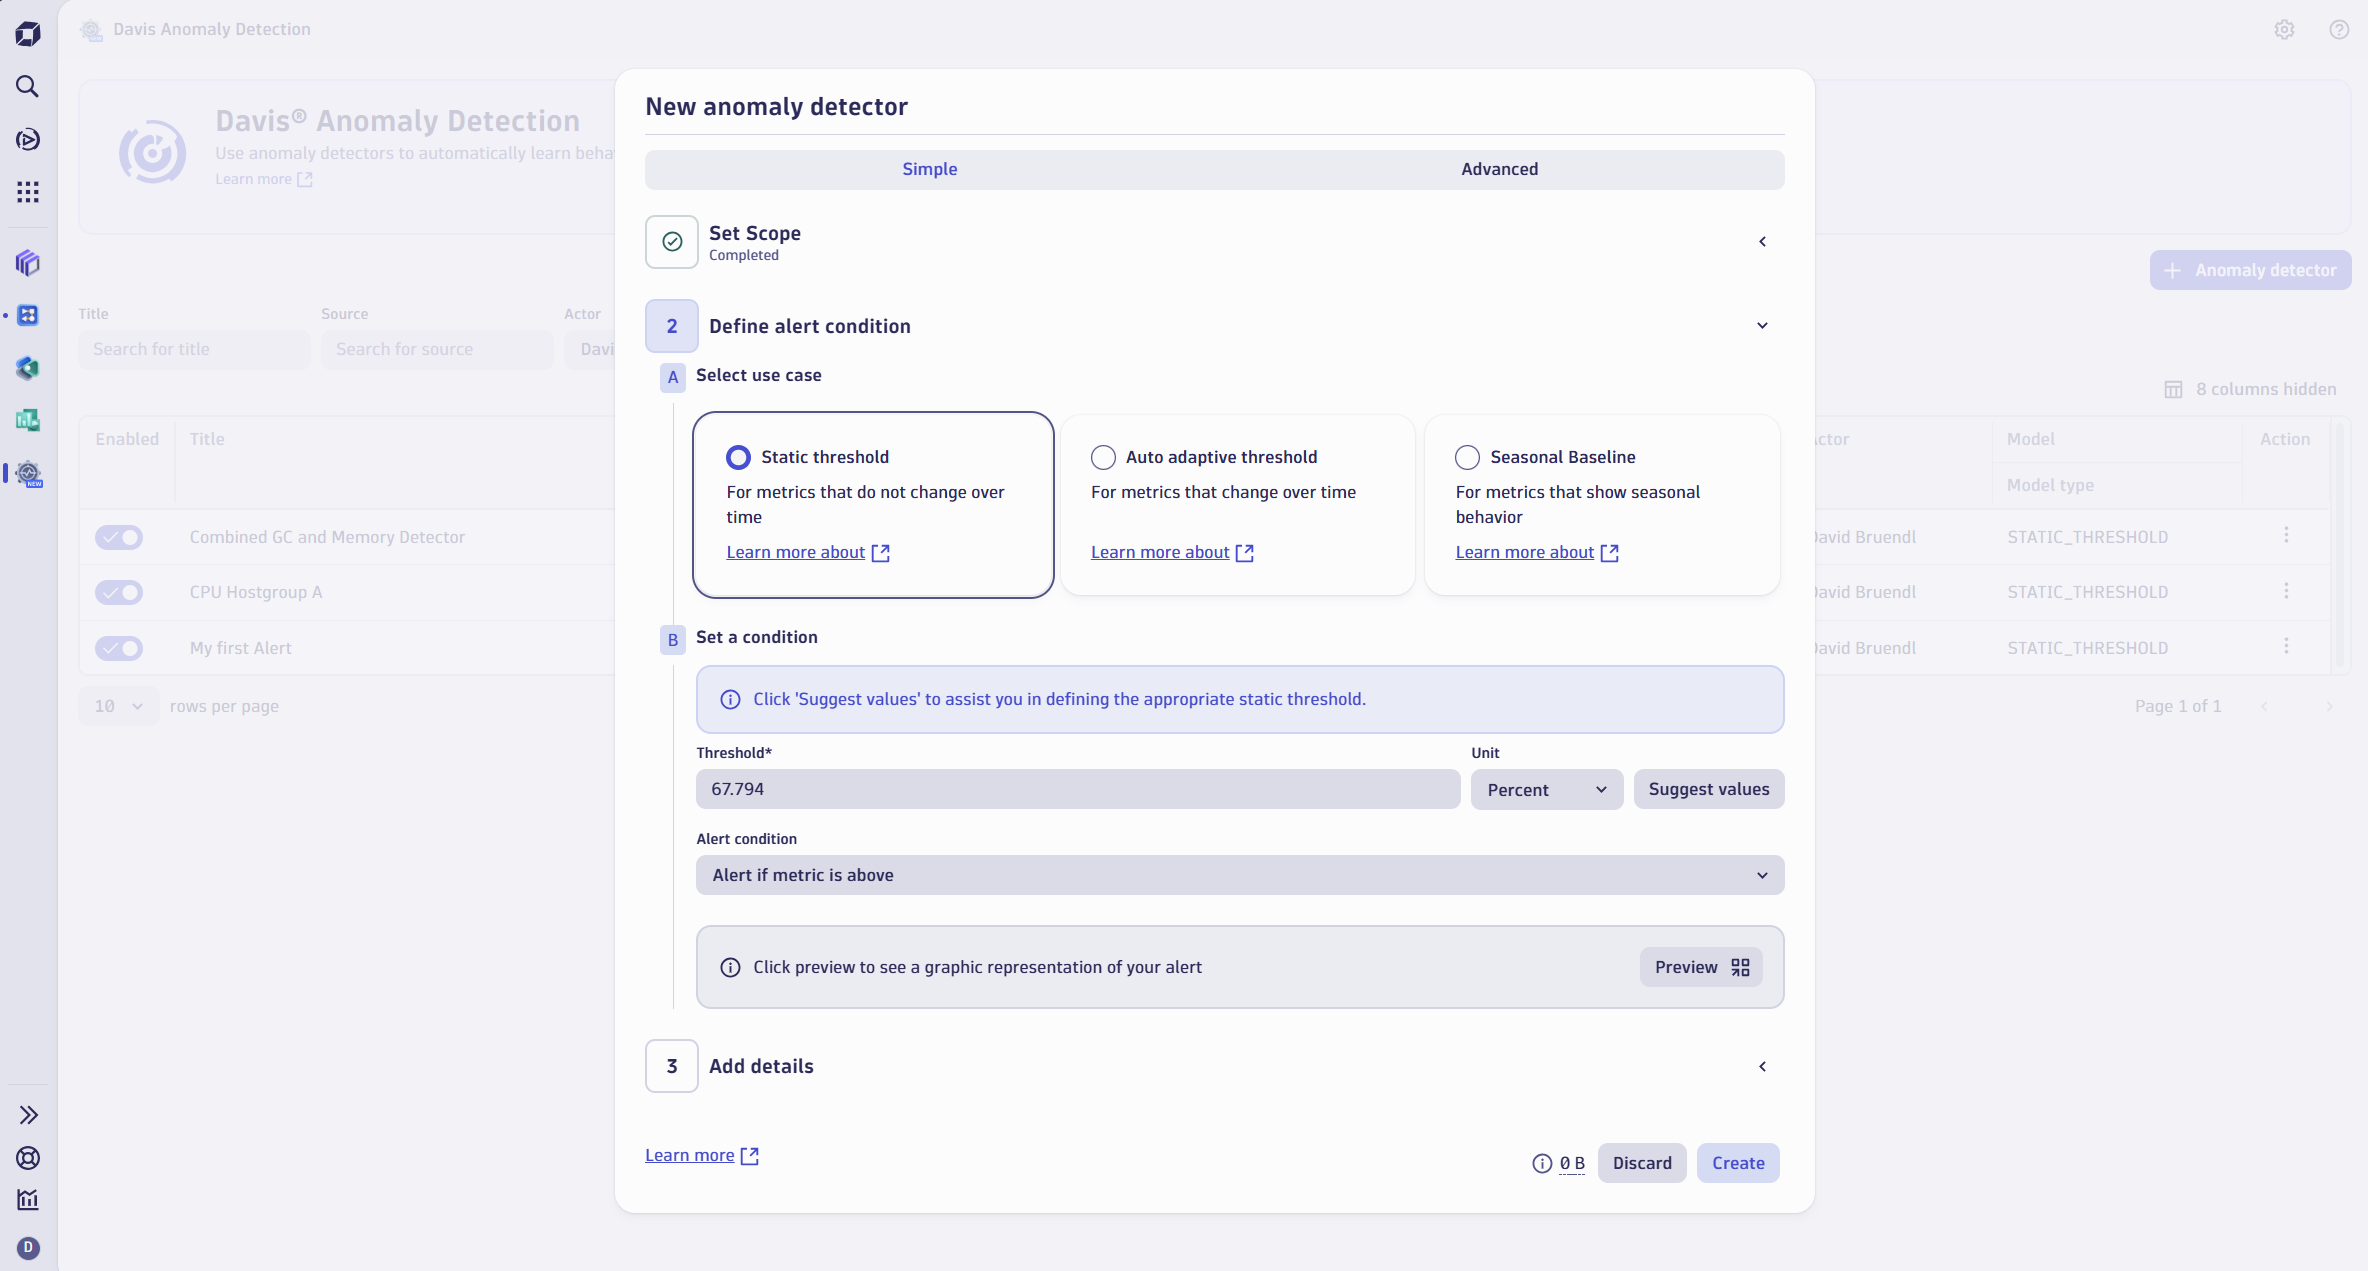The height and width of the screenshot is (1271, 2368).
Task: Open the Dynatrace logo home icon
Action: click(28, 34)
